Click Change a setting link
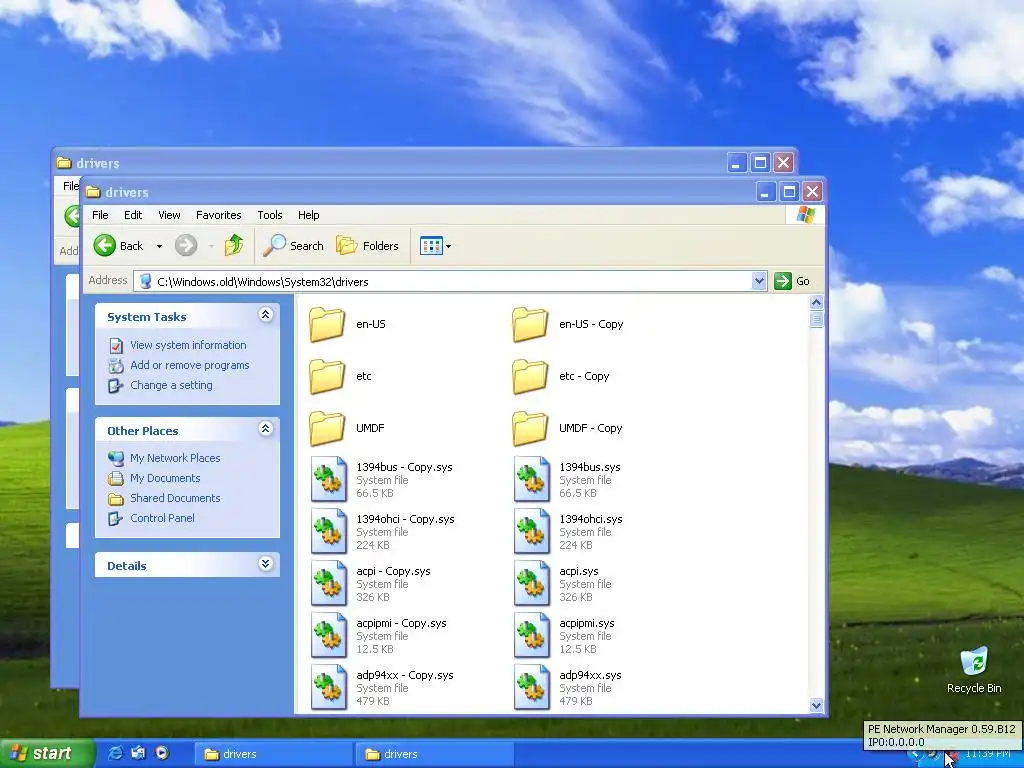This screenshot has width=1024, height=768. click(171, 385)
